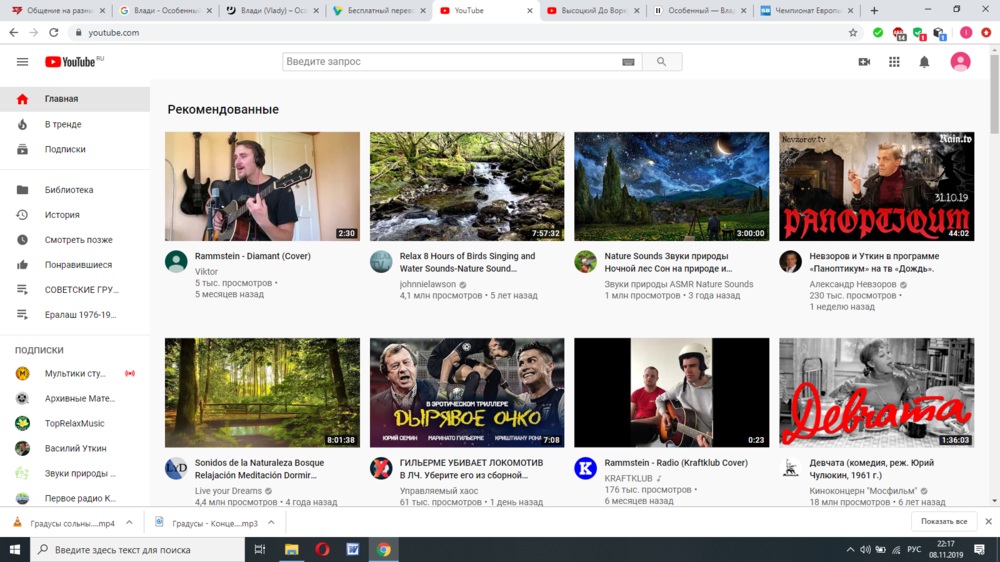Switch to the Чемпионат Европы browser tab

click(x=806, y=11)
